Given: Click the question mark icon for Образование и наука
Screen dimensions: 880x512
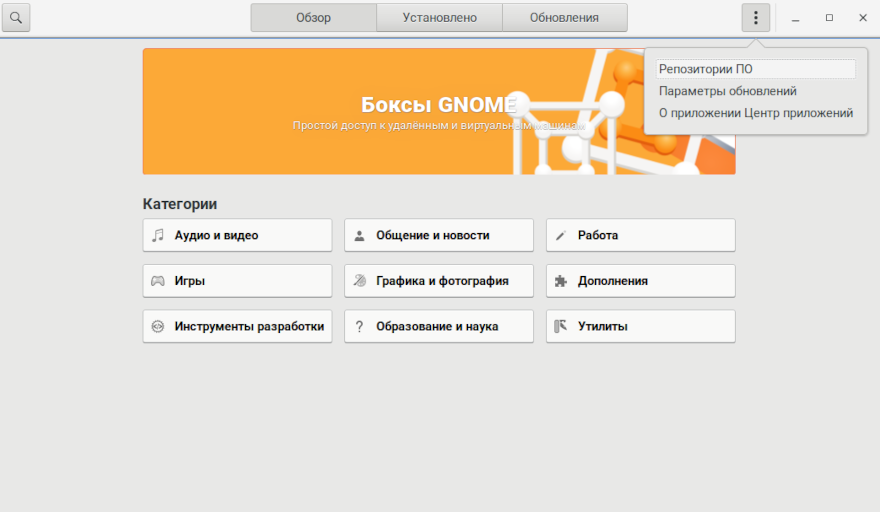Looking at the screenshot, I should point(360,327).
